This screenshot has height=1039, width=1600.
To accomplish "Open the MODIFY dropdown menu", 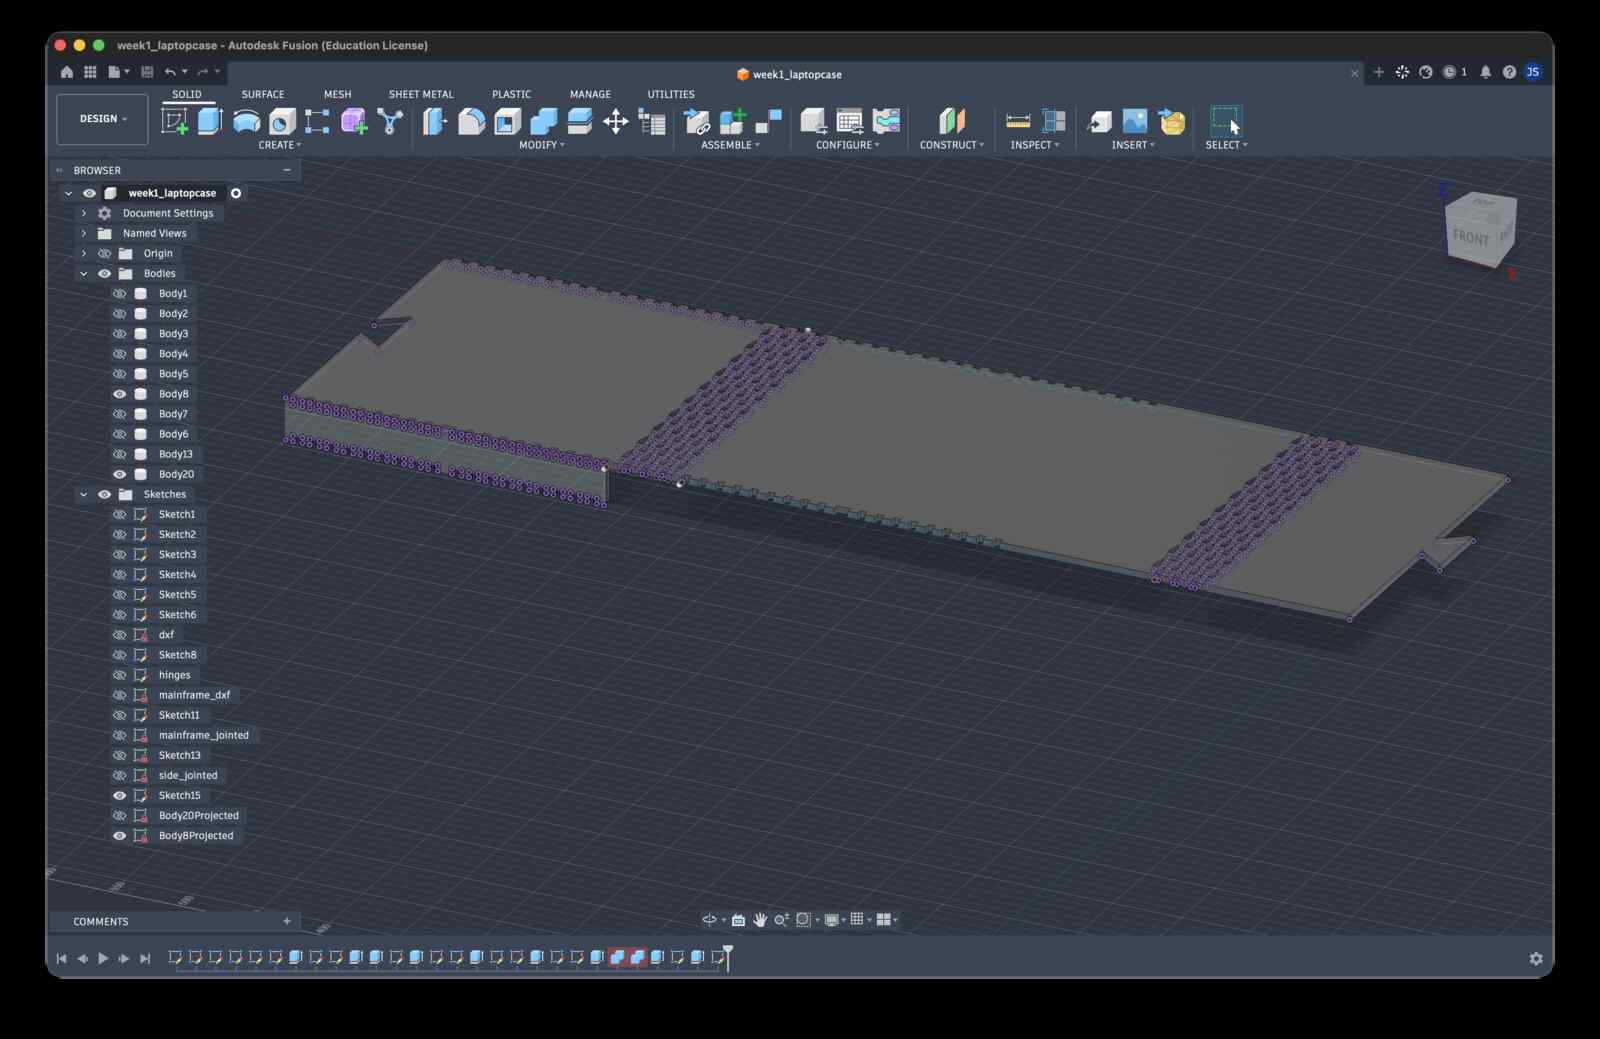I will [542, 145].
